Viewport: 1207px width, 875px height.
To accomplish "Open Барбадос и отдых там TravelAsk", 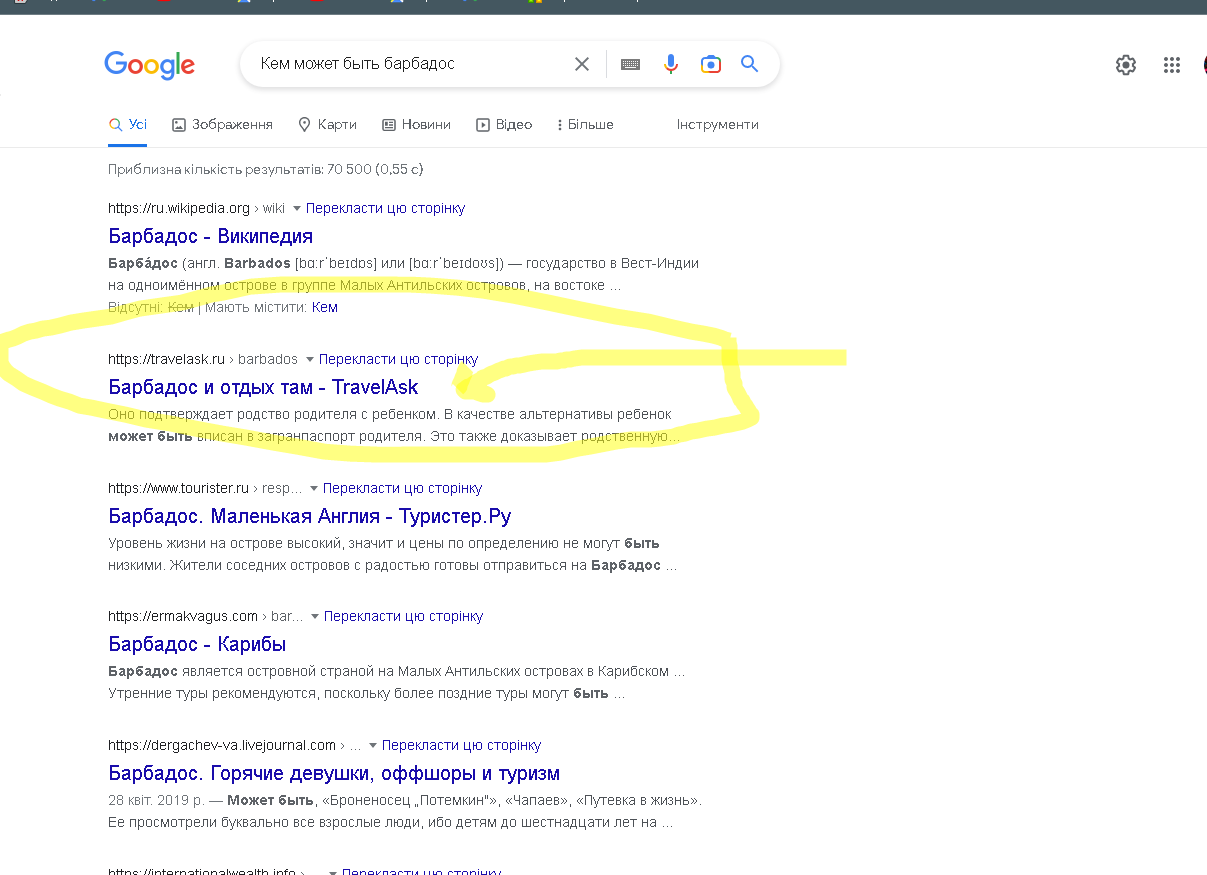I will [263, 387].
